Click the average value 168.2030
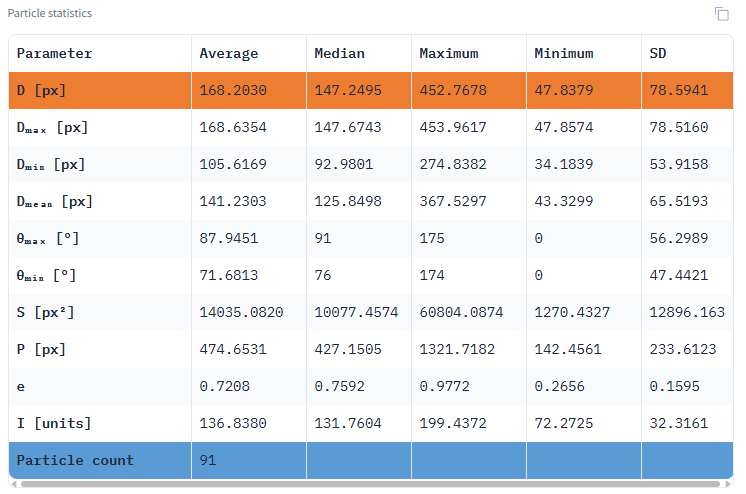Image resolution: width=746 pixels, height=494 pixels. pos(233,90)
